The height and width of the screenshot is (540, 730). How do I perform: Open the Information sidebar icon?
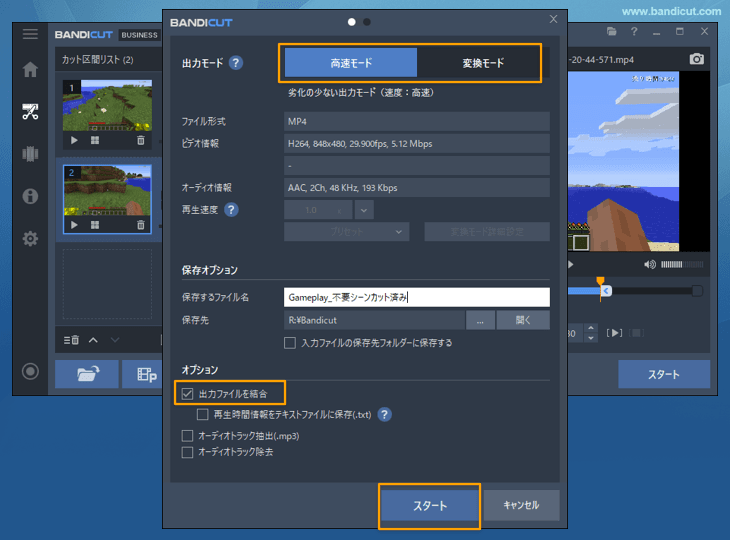[30, 196]
